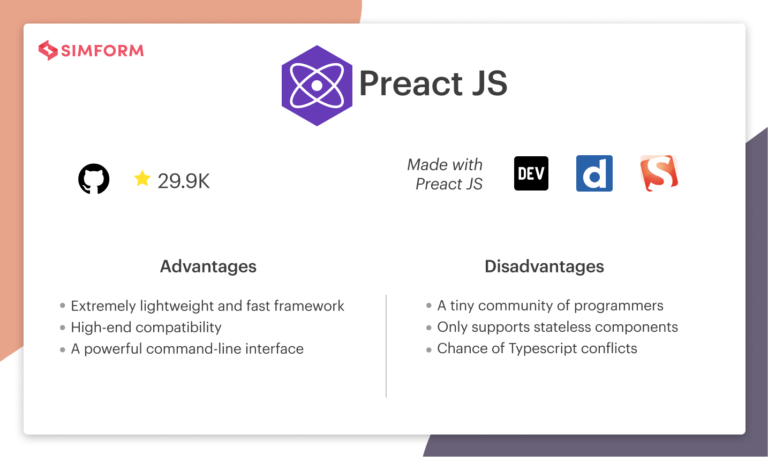
Task: Select the blue letter d logo
Action: tap(594, 173)
